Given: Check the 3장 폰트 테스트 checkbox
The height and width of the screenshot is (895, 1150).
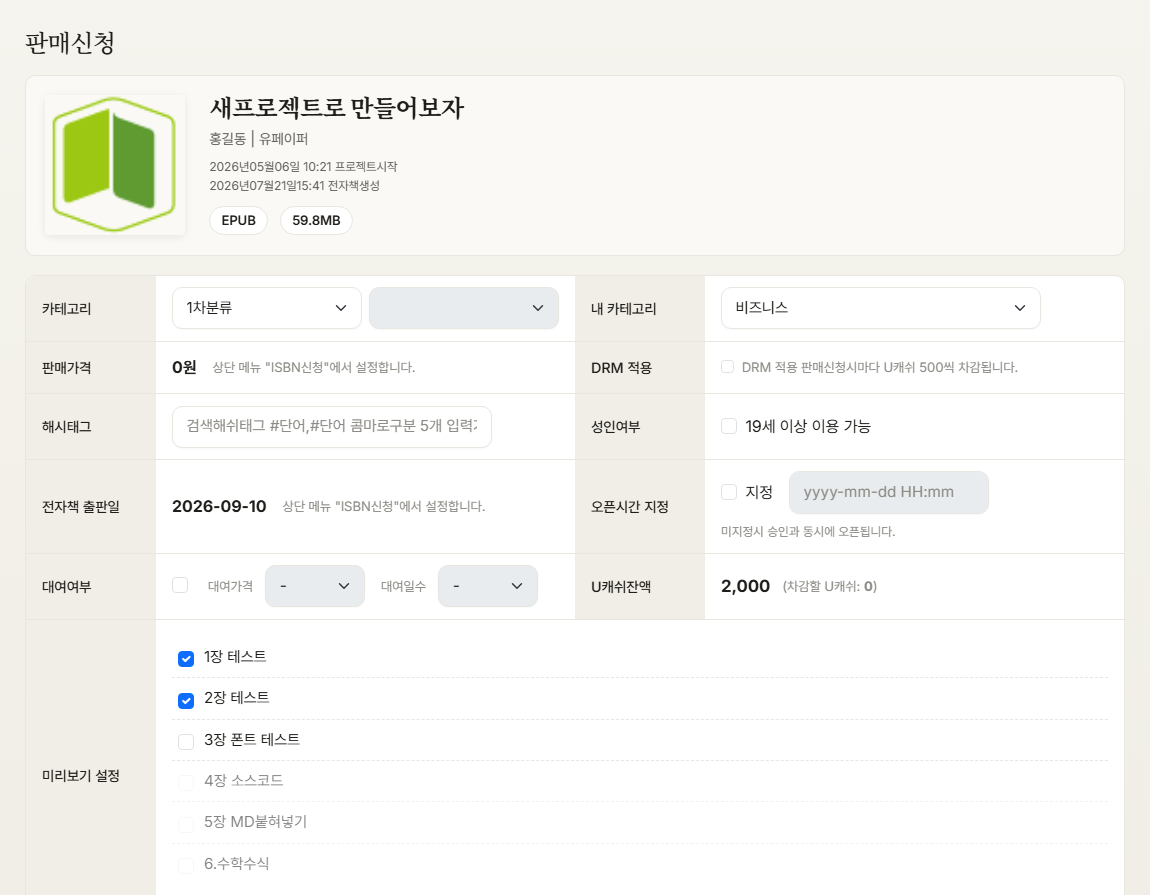Looking at the screenshot, I should tap(186, 742).
